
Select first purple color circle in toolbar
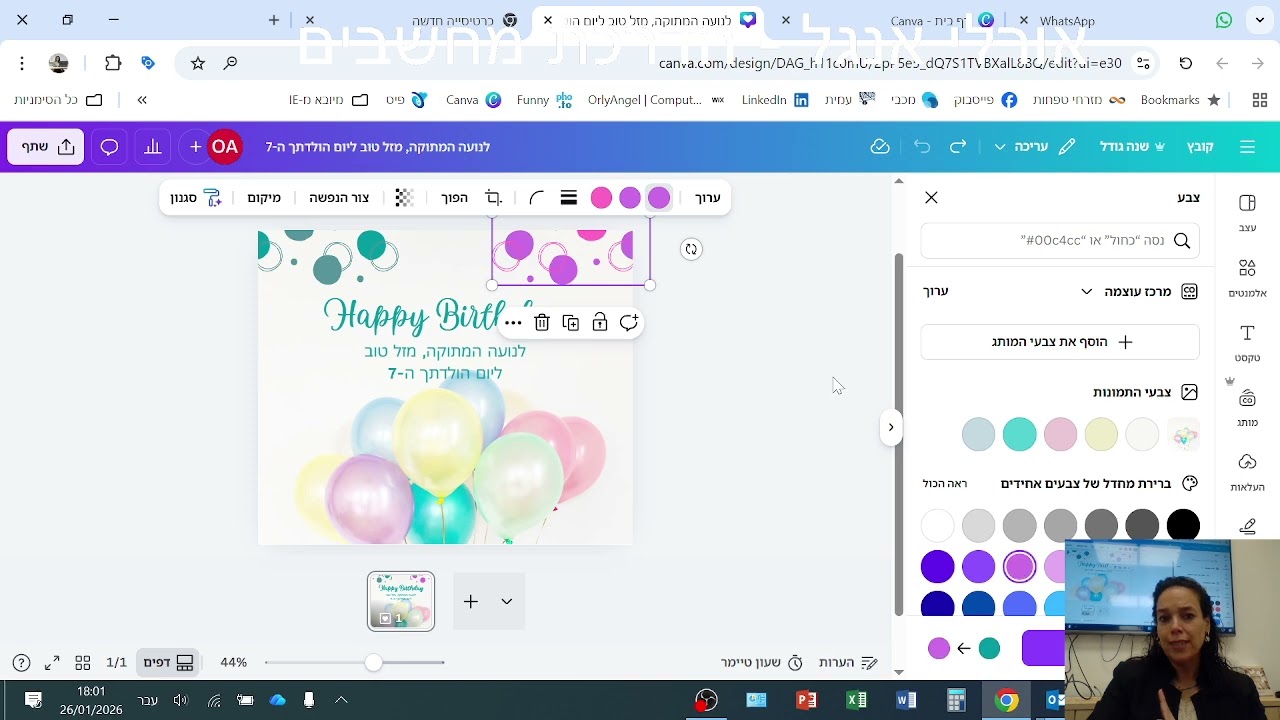click(659, 198)
